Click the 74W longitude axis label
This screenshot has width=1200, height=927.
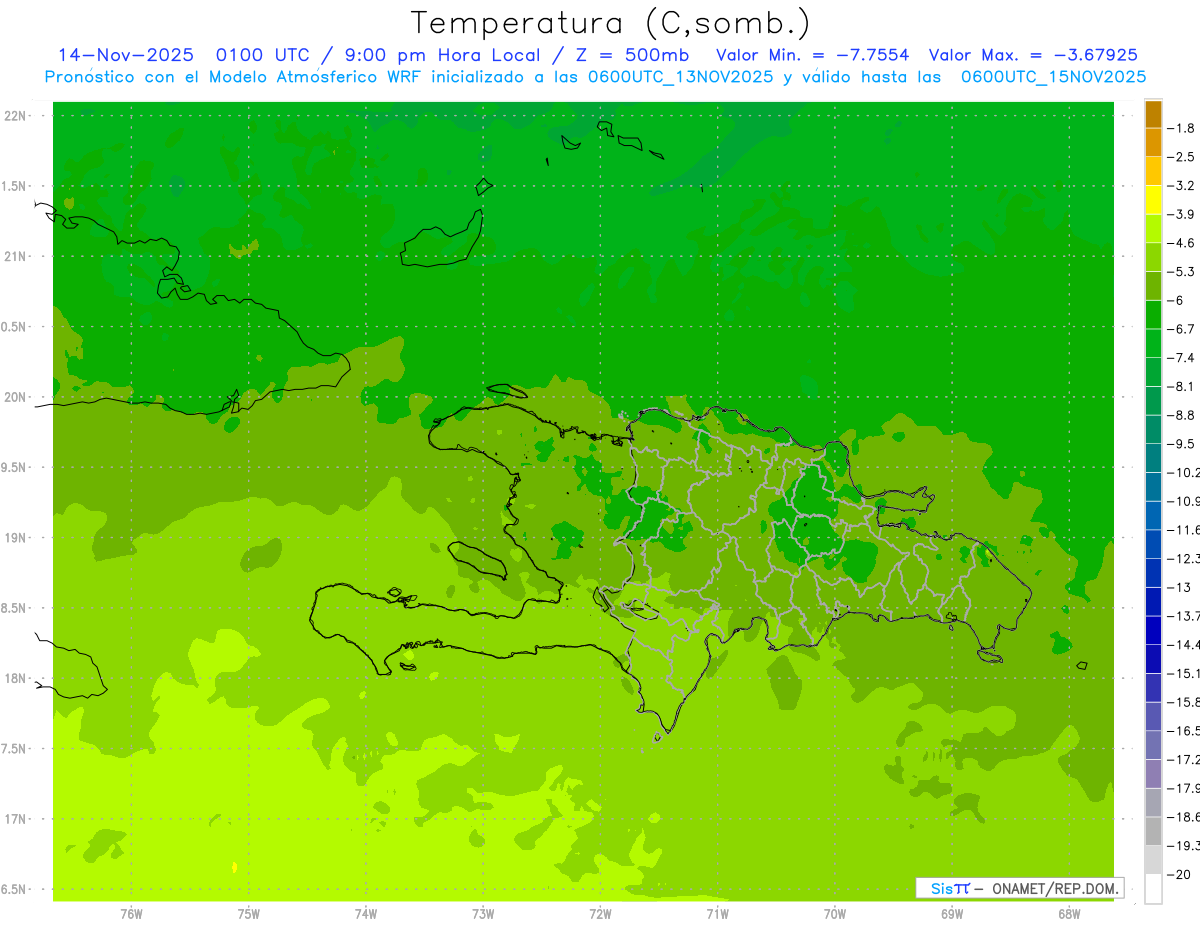(366, 913)
